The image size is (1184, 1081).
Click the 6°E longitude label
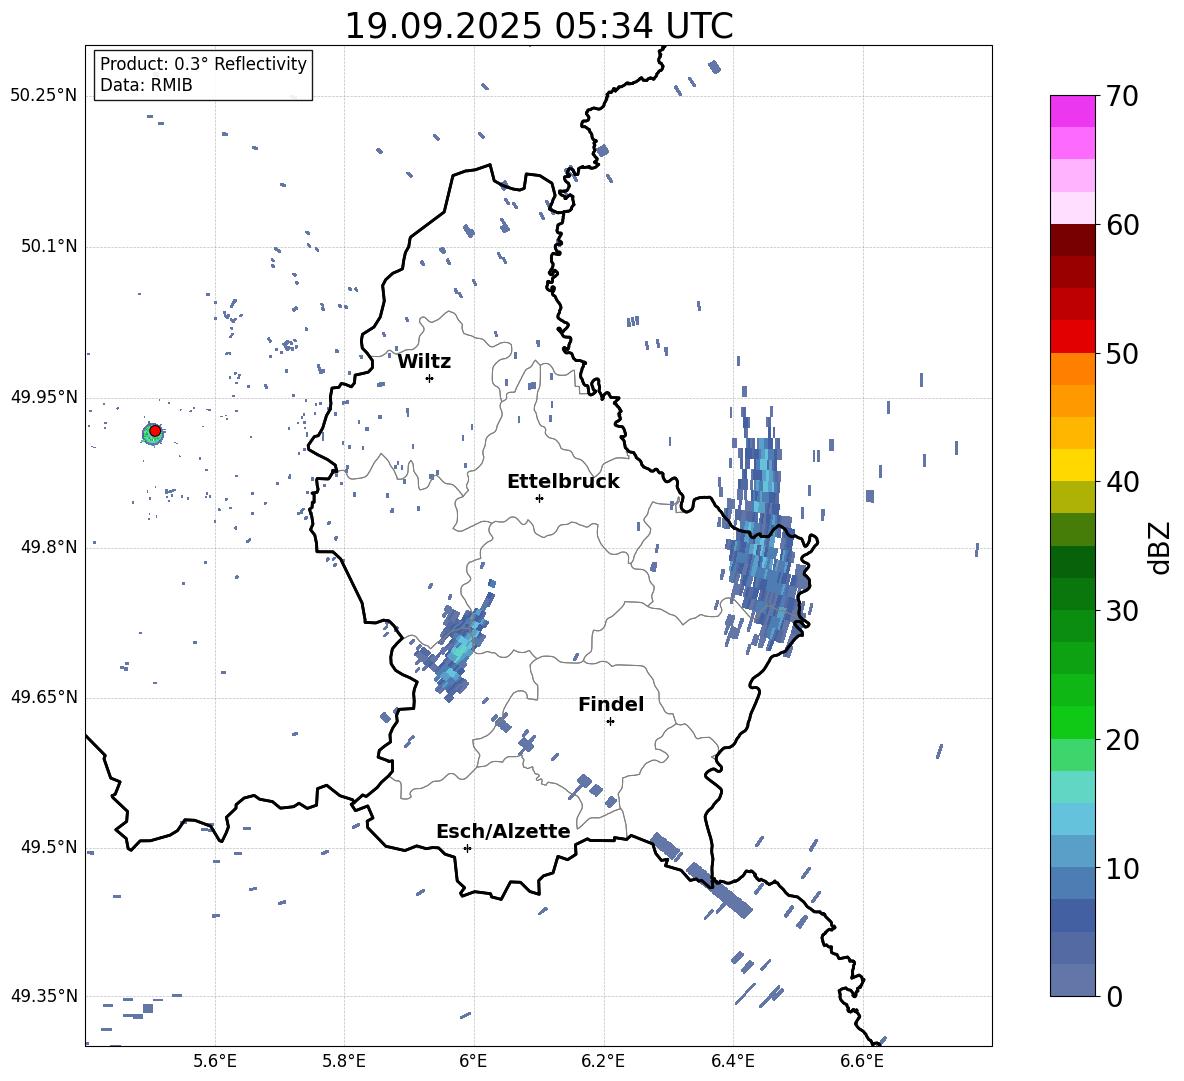pyautogui.click(x=473, y=1061)
